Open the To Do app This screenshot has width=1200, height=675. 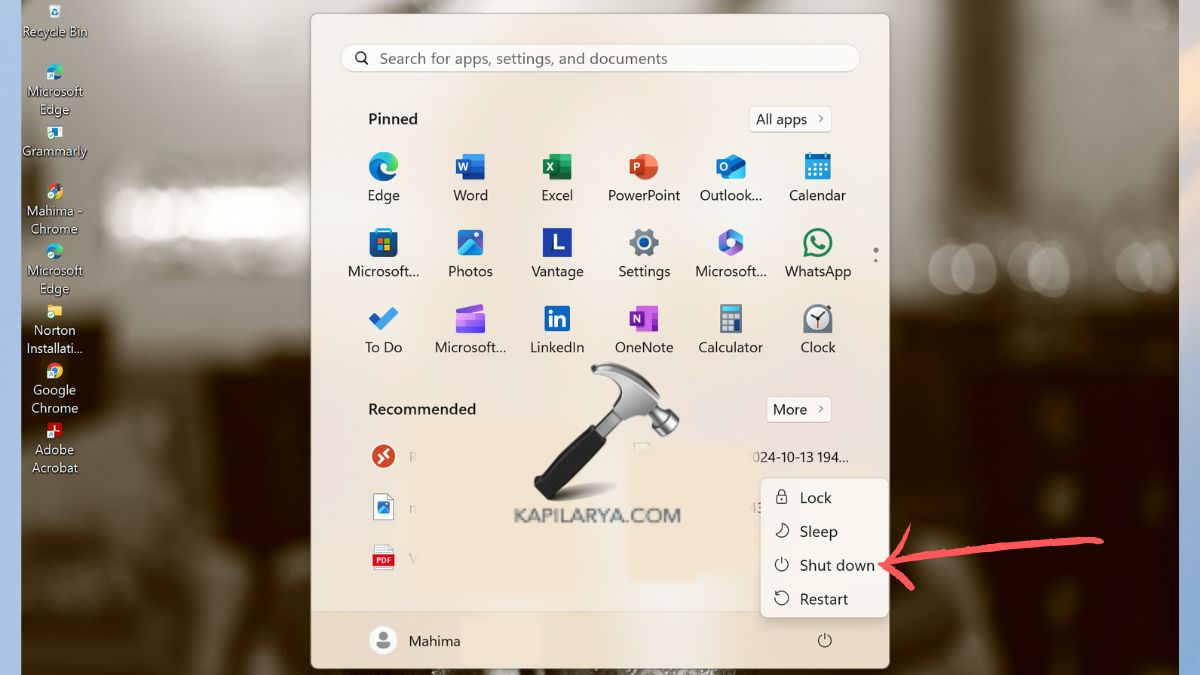[x=383, y=329]
